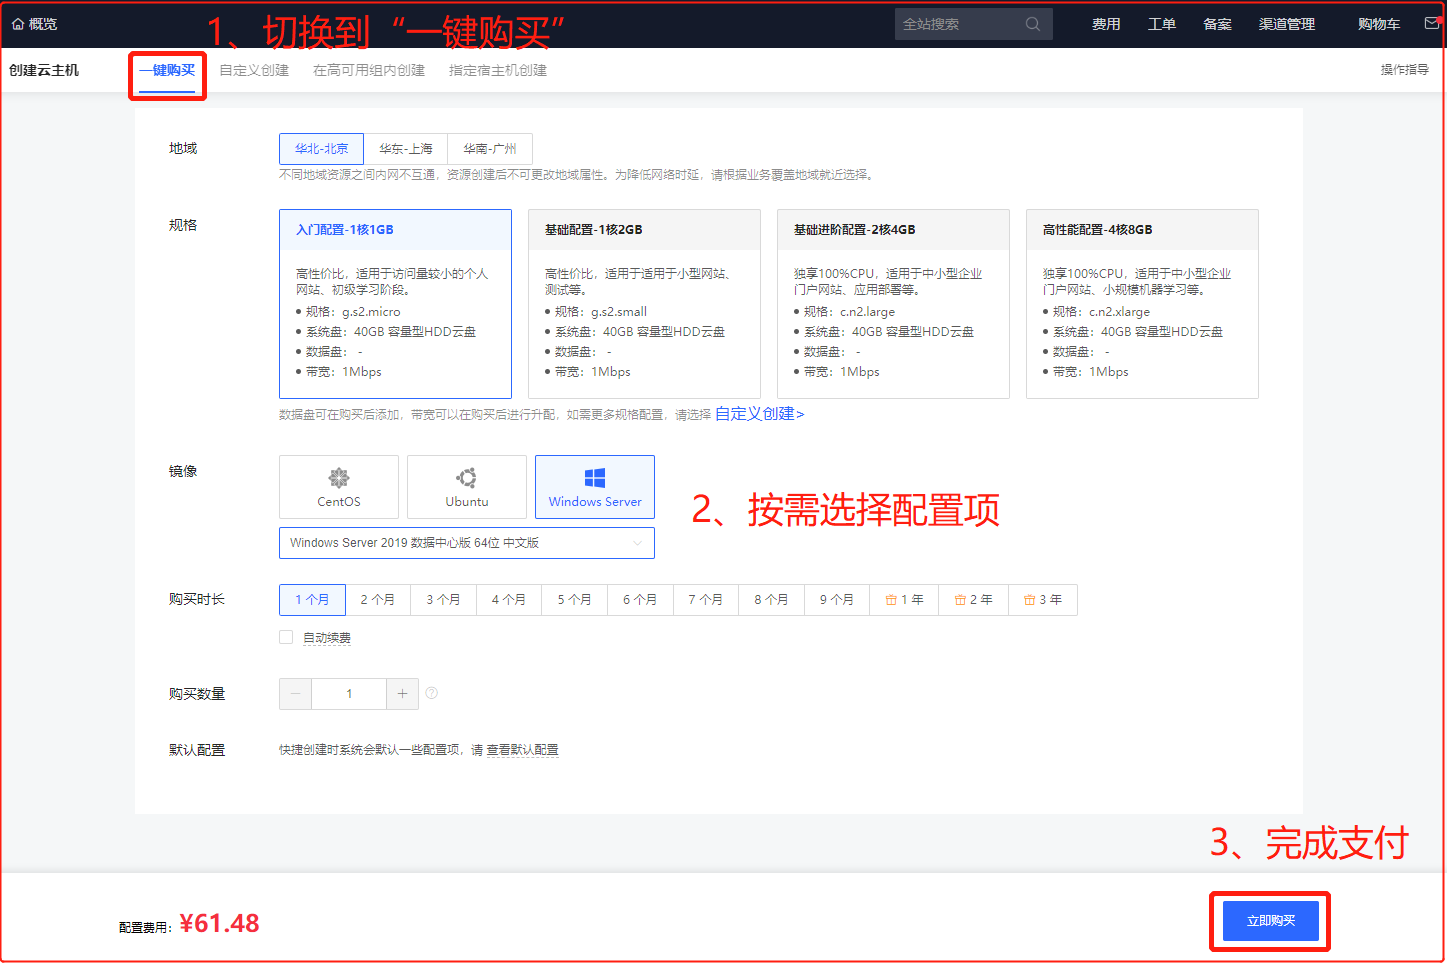Image resolution: width=1447 pixels, height=965 pixels.
Task: Click the purchase quantity input field
Action: tap(349, 694)
